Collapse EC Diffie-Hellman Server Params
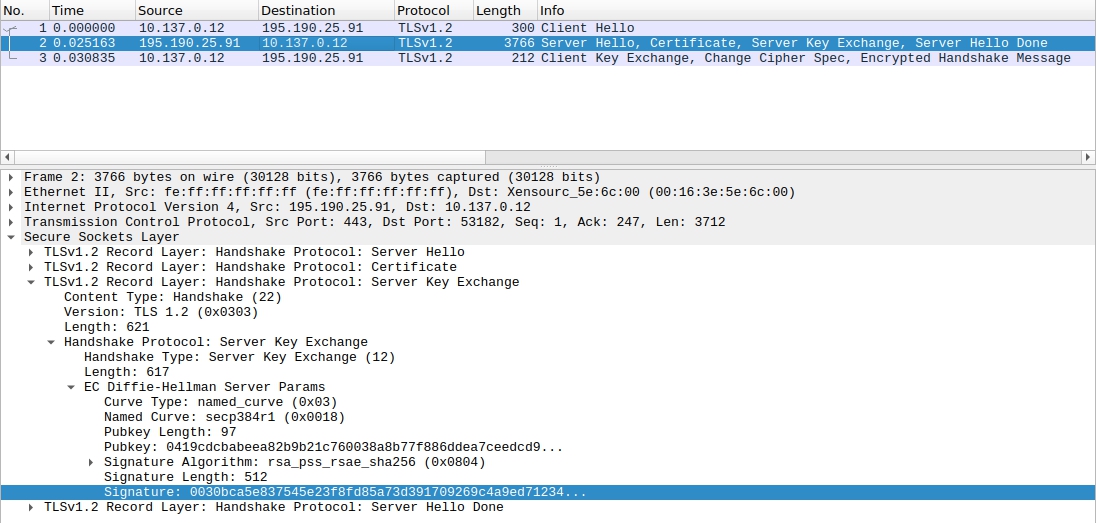 point(71,387)
